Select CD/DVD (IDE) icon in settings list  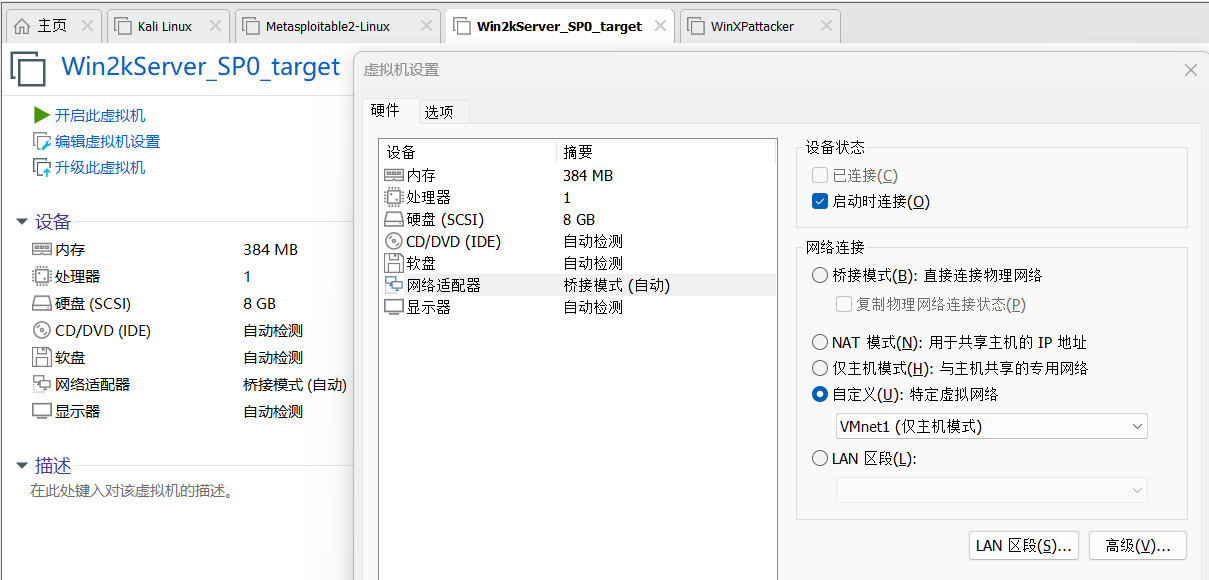tap(394, 241)
